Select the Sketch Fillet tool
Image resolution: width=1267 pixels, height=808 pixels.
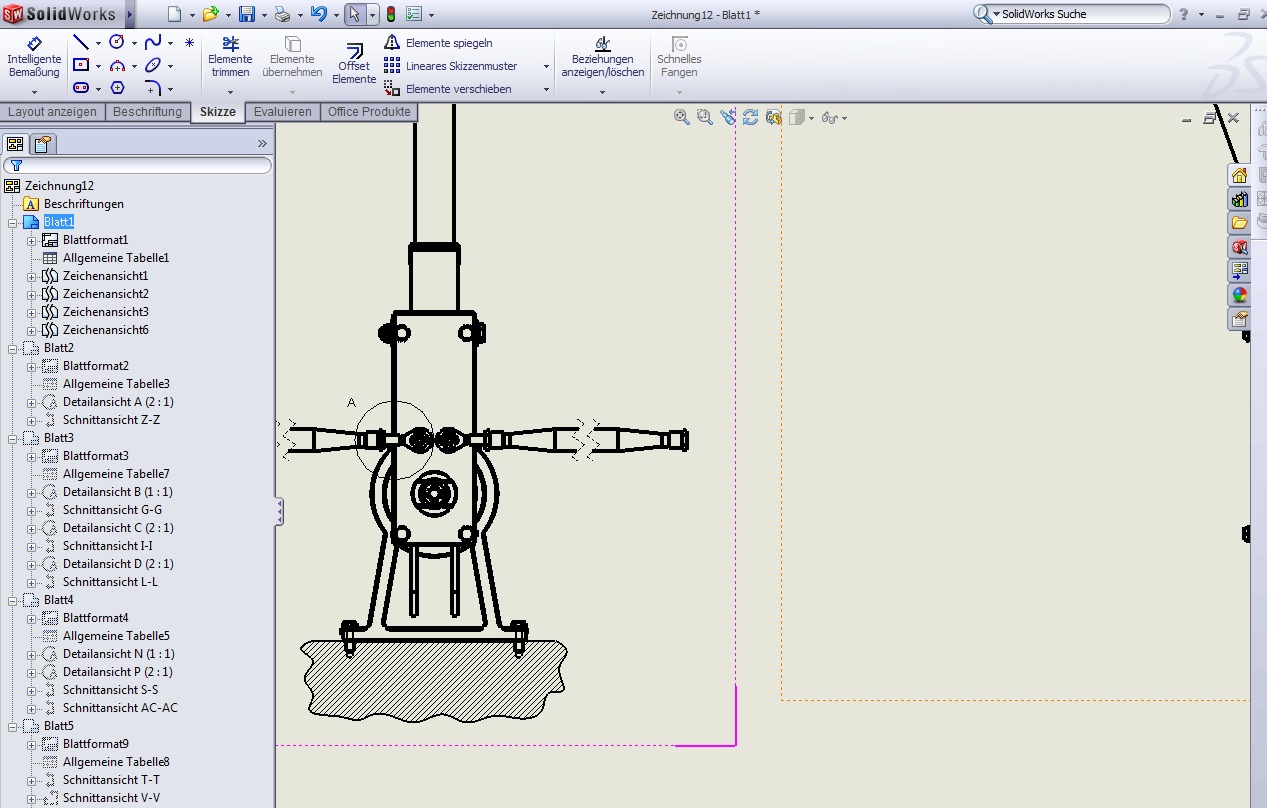coord(153,88)
